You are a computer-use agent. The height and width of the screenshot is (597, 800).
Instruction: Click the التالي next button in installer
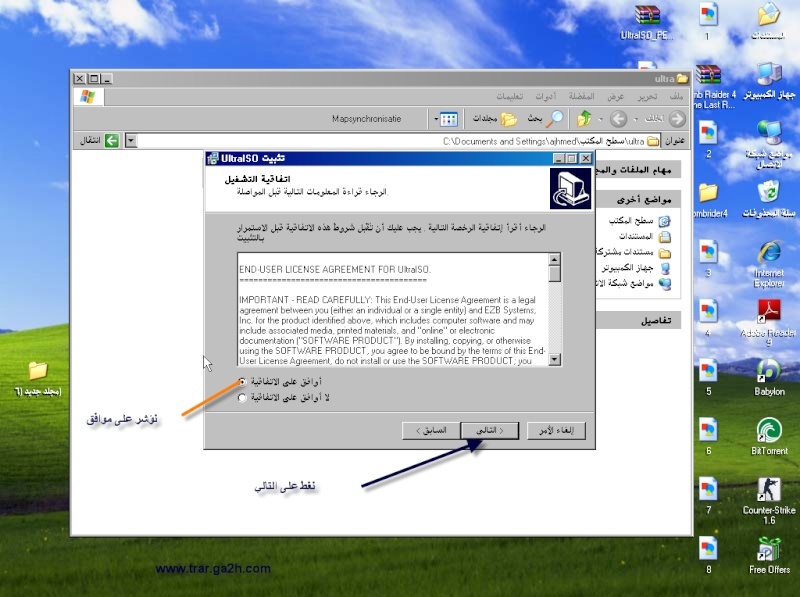pos(490,431)
